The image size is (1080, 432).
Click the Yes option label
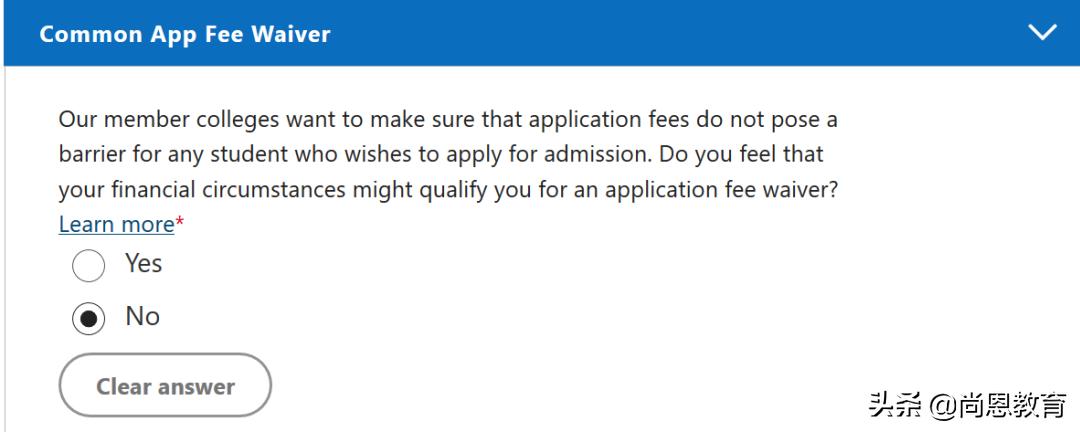pos(143,263)
